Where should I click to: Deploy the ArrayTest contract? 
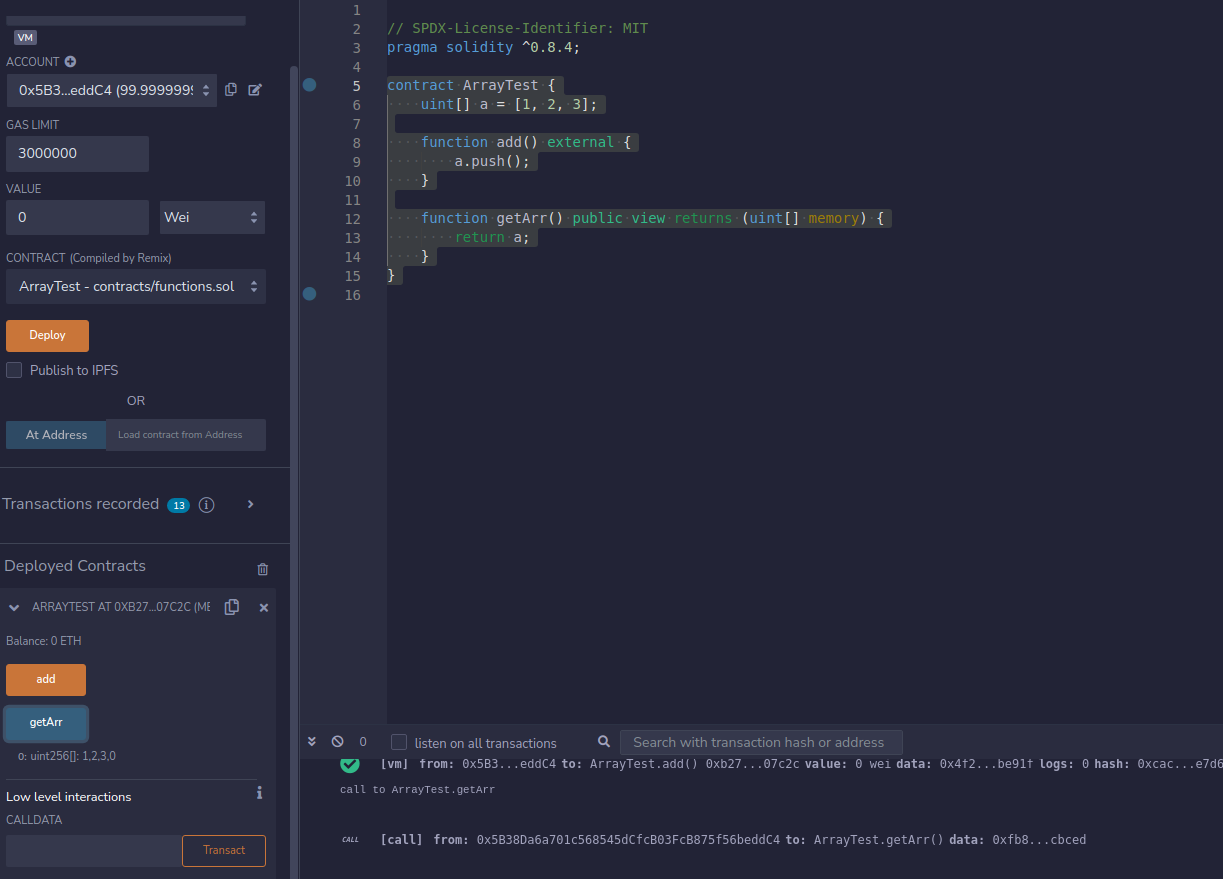pyautogui.click(x=47, y=335)
